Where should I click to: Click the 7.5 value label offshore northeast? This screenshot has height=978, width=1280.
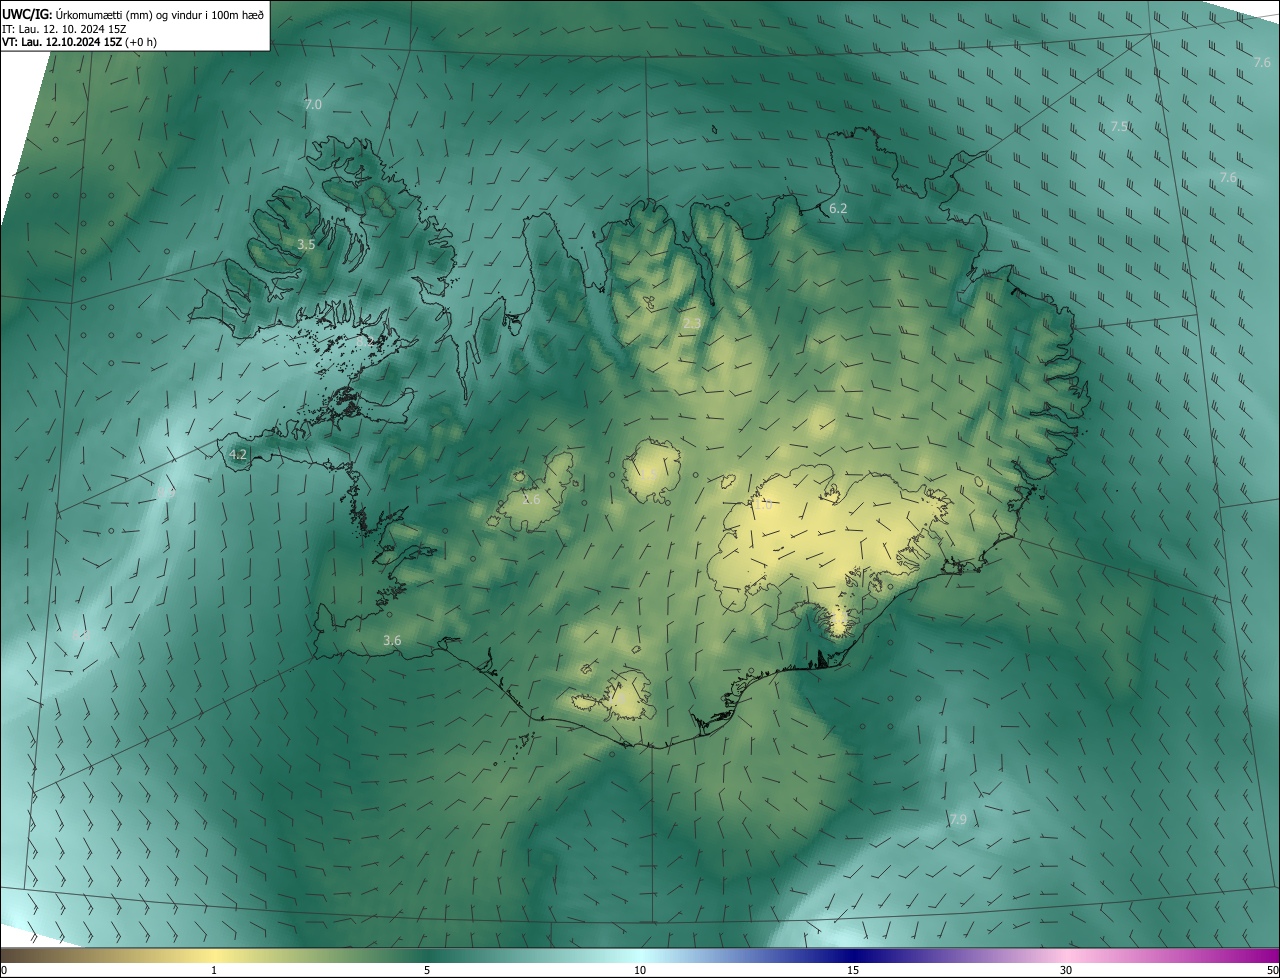point(1120,127)
